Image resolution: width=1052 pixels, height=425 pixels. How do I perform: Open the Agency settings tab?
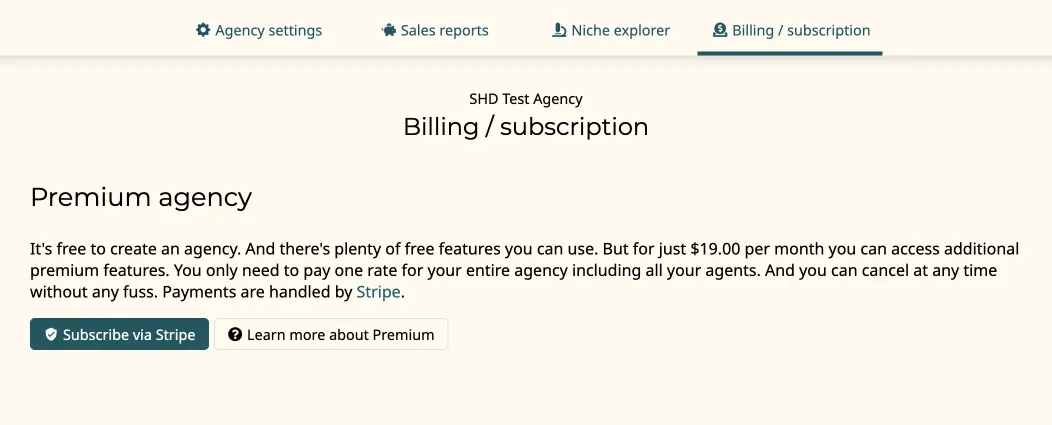[x=259, y=30]
